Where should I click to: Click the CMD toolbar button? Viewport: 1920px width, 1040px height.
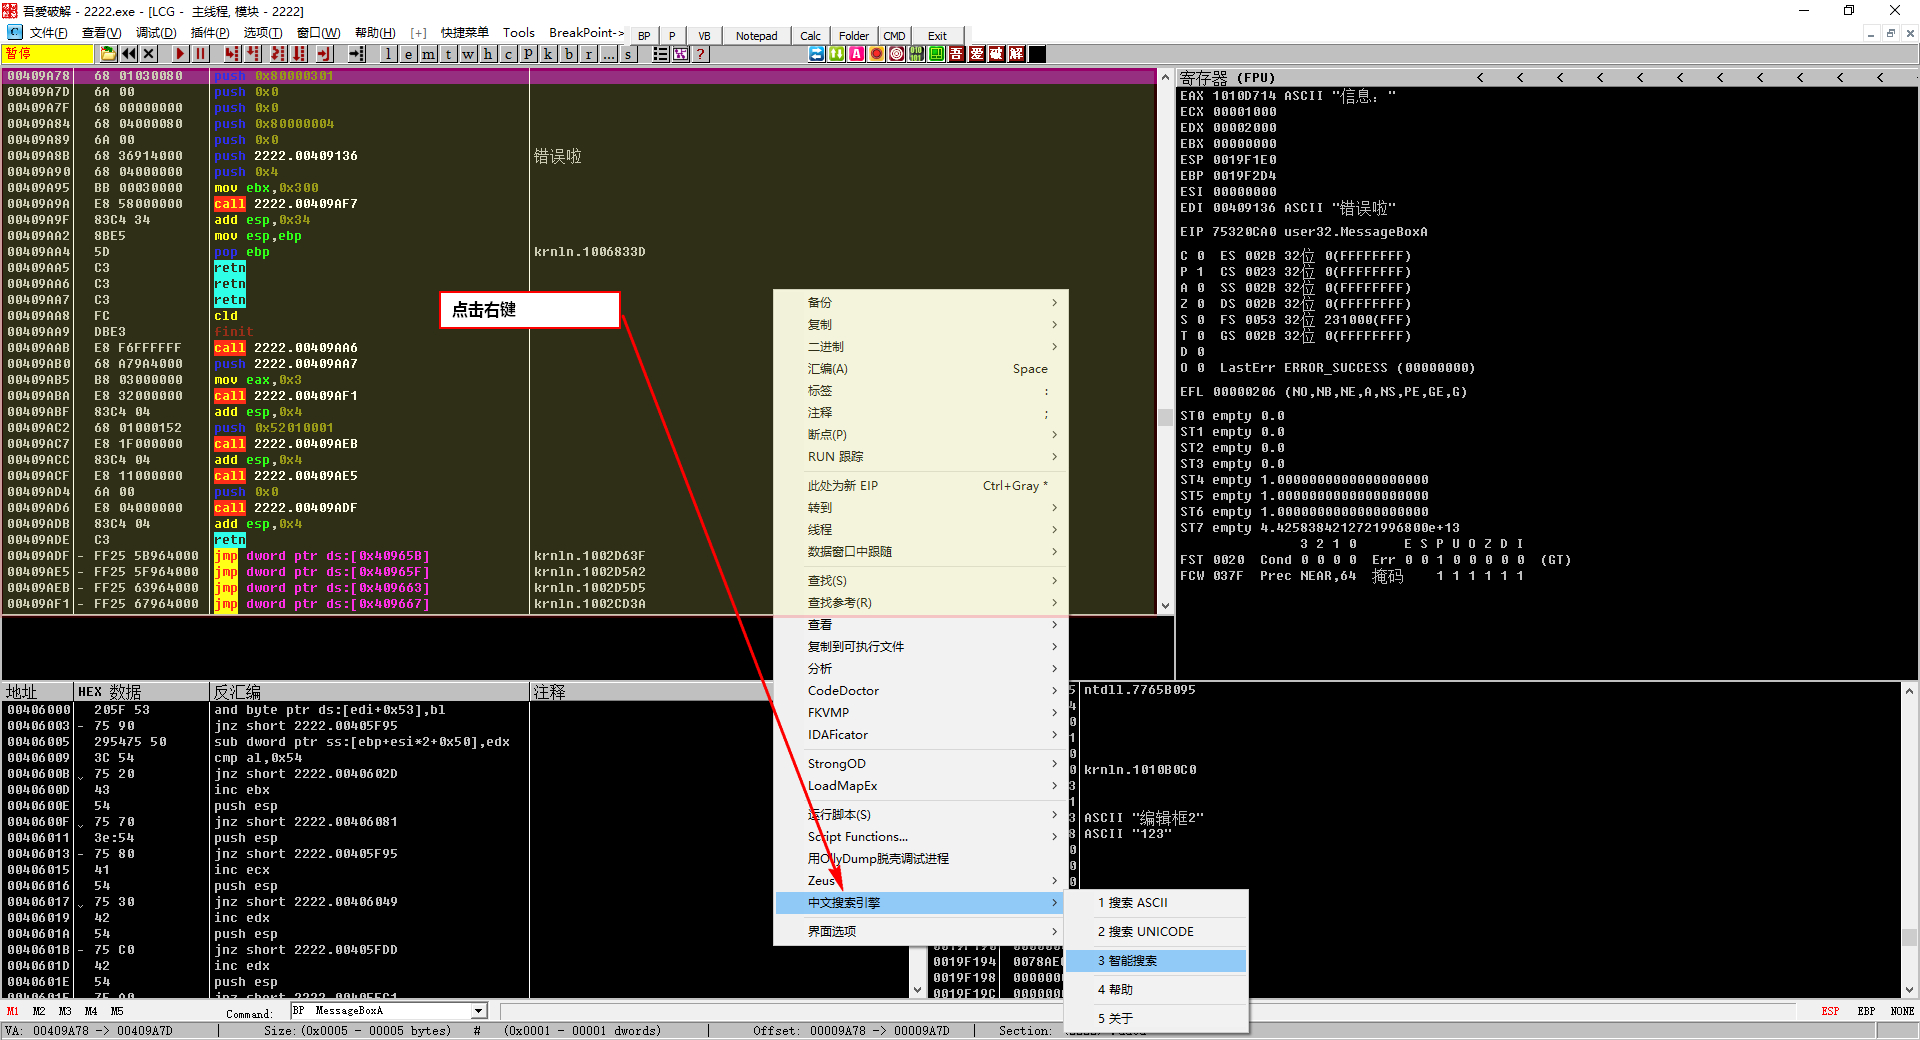(x=895, y=35)
